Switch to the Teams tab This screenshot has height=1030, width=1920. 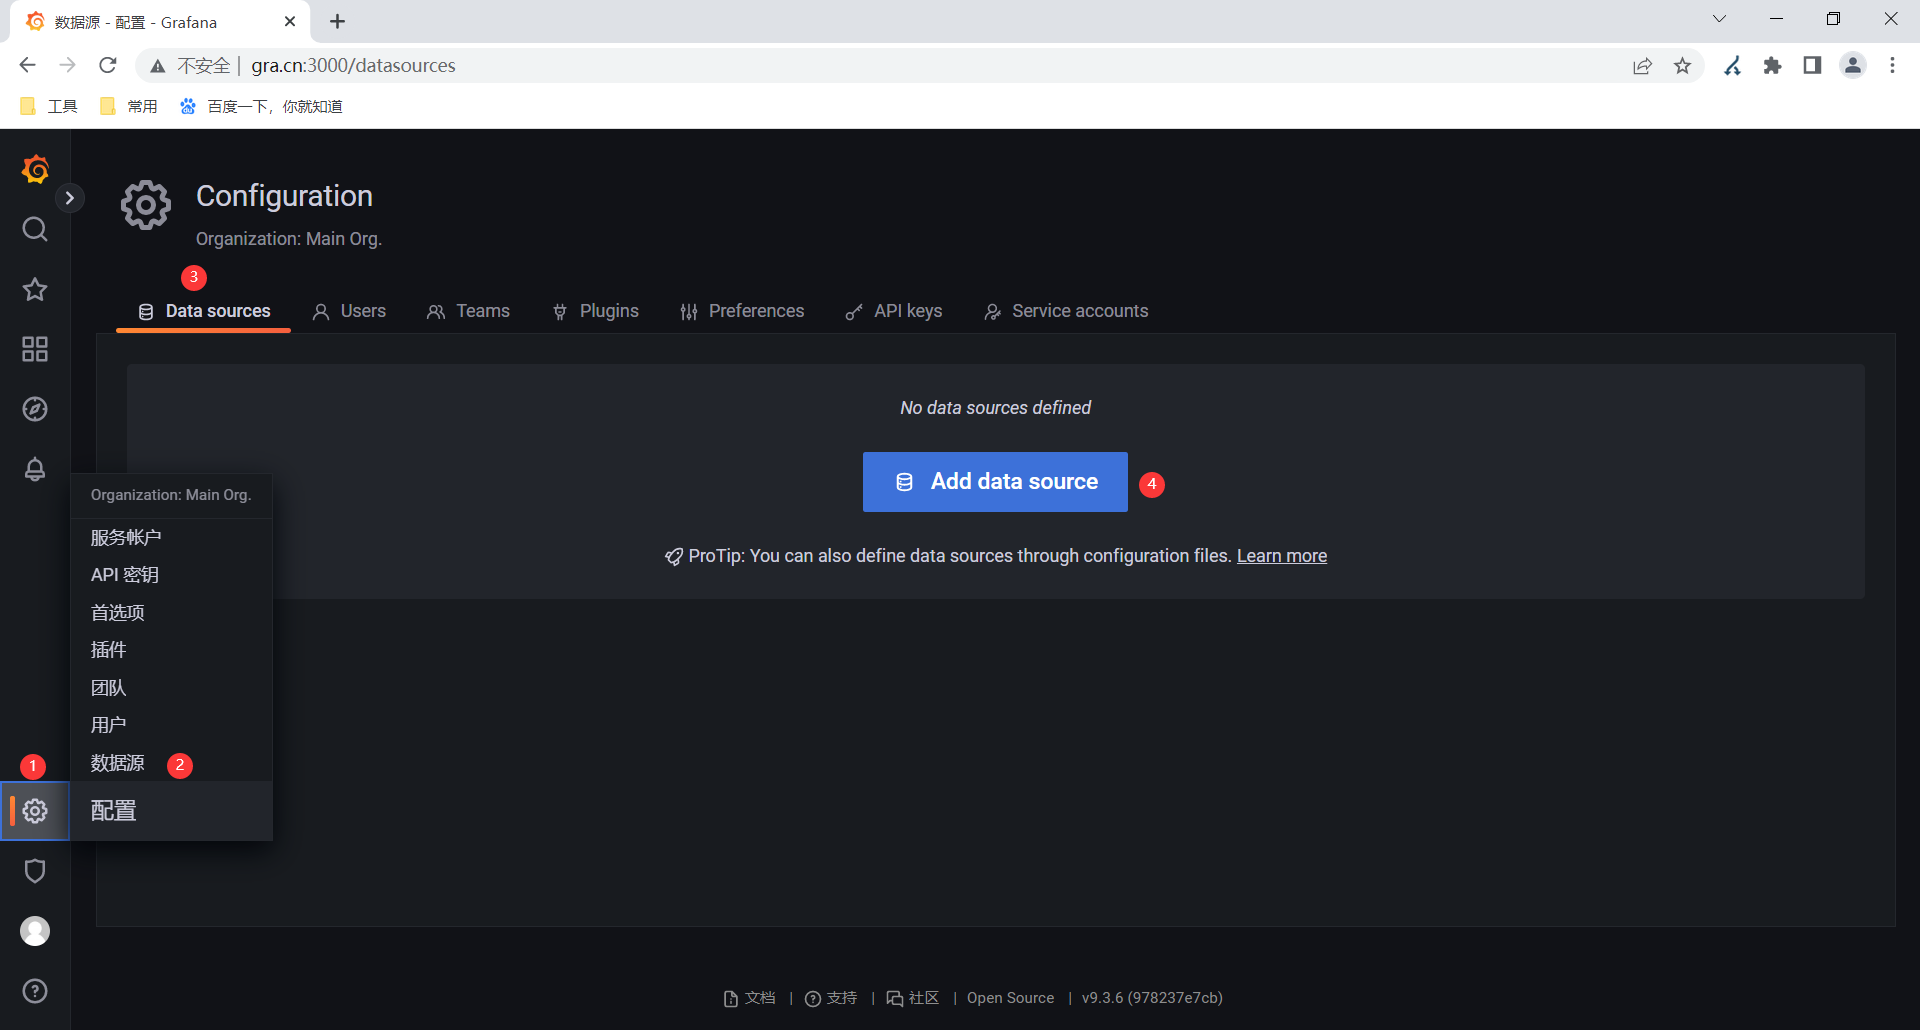click(x=468, y=311)
